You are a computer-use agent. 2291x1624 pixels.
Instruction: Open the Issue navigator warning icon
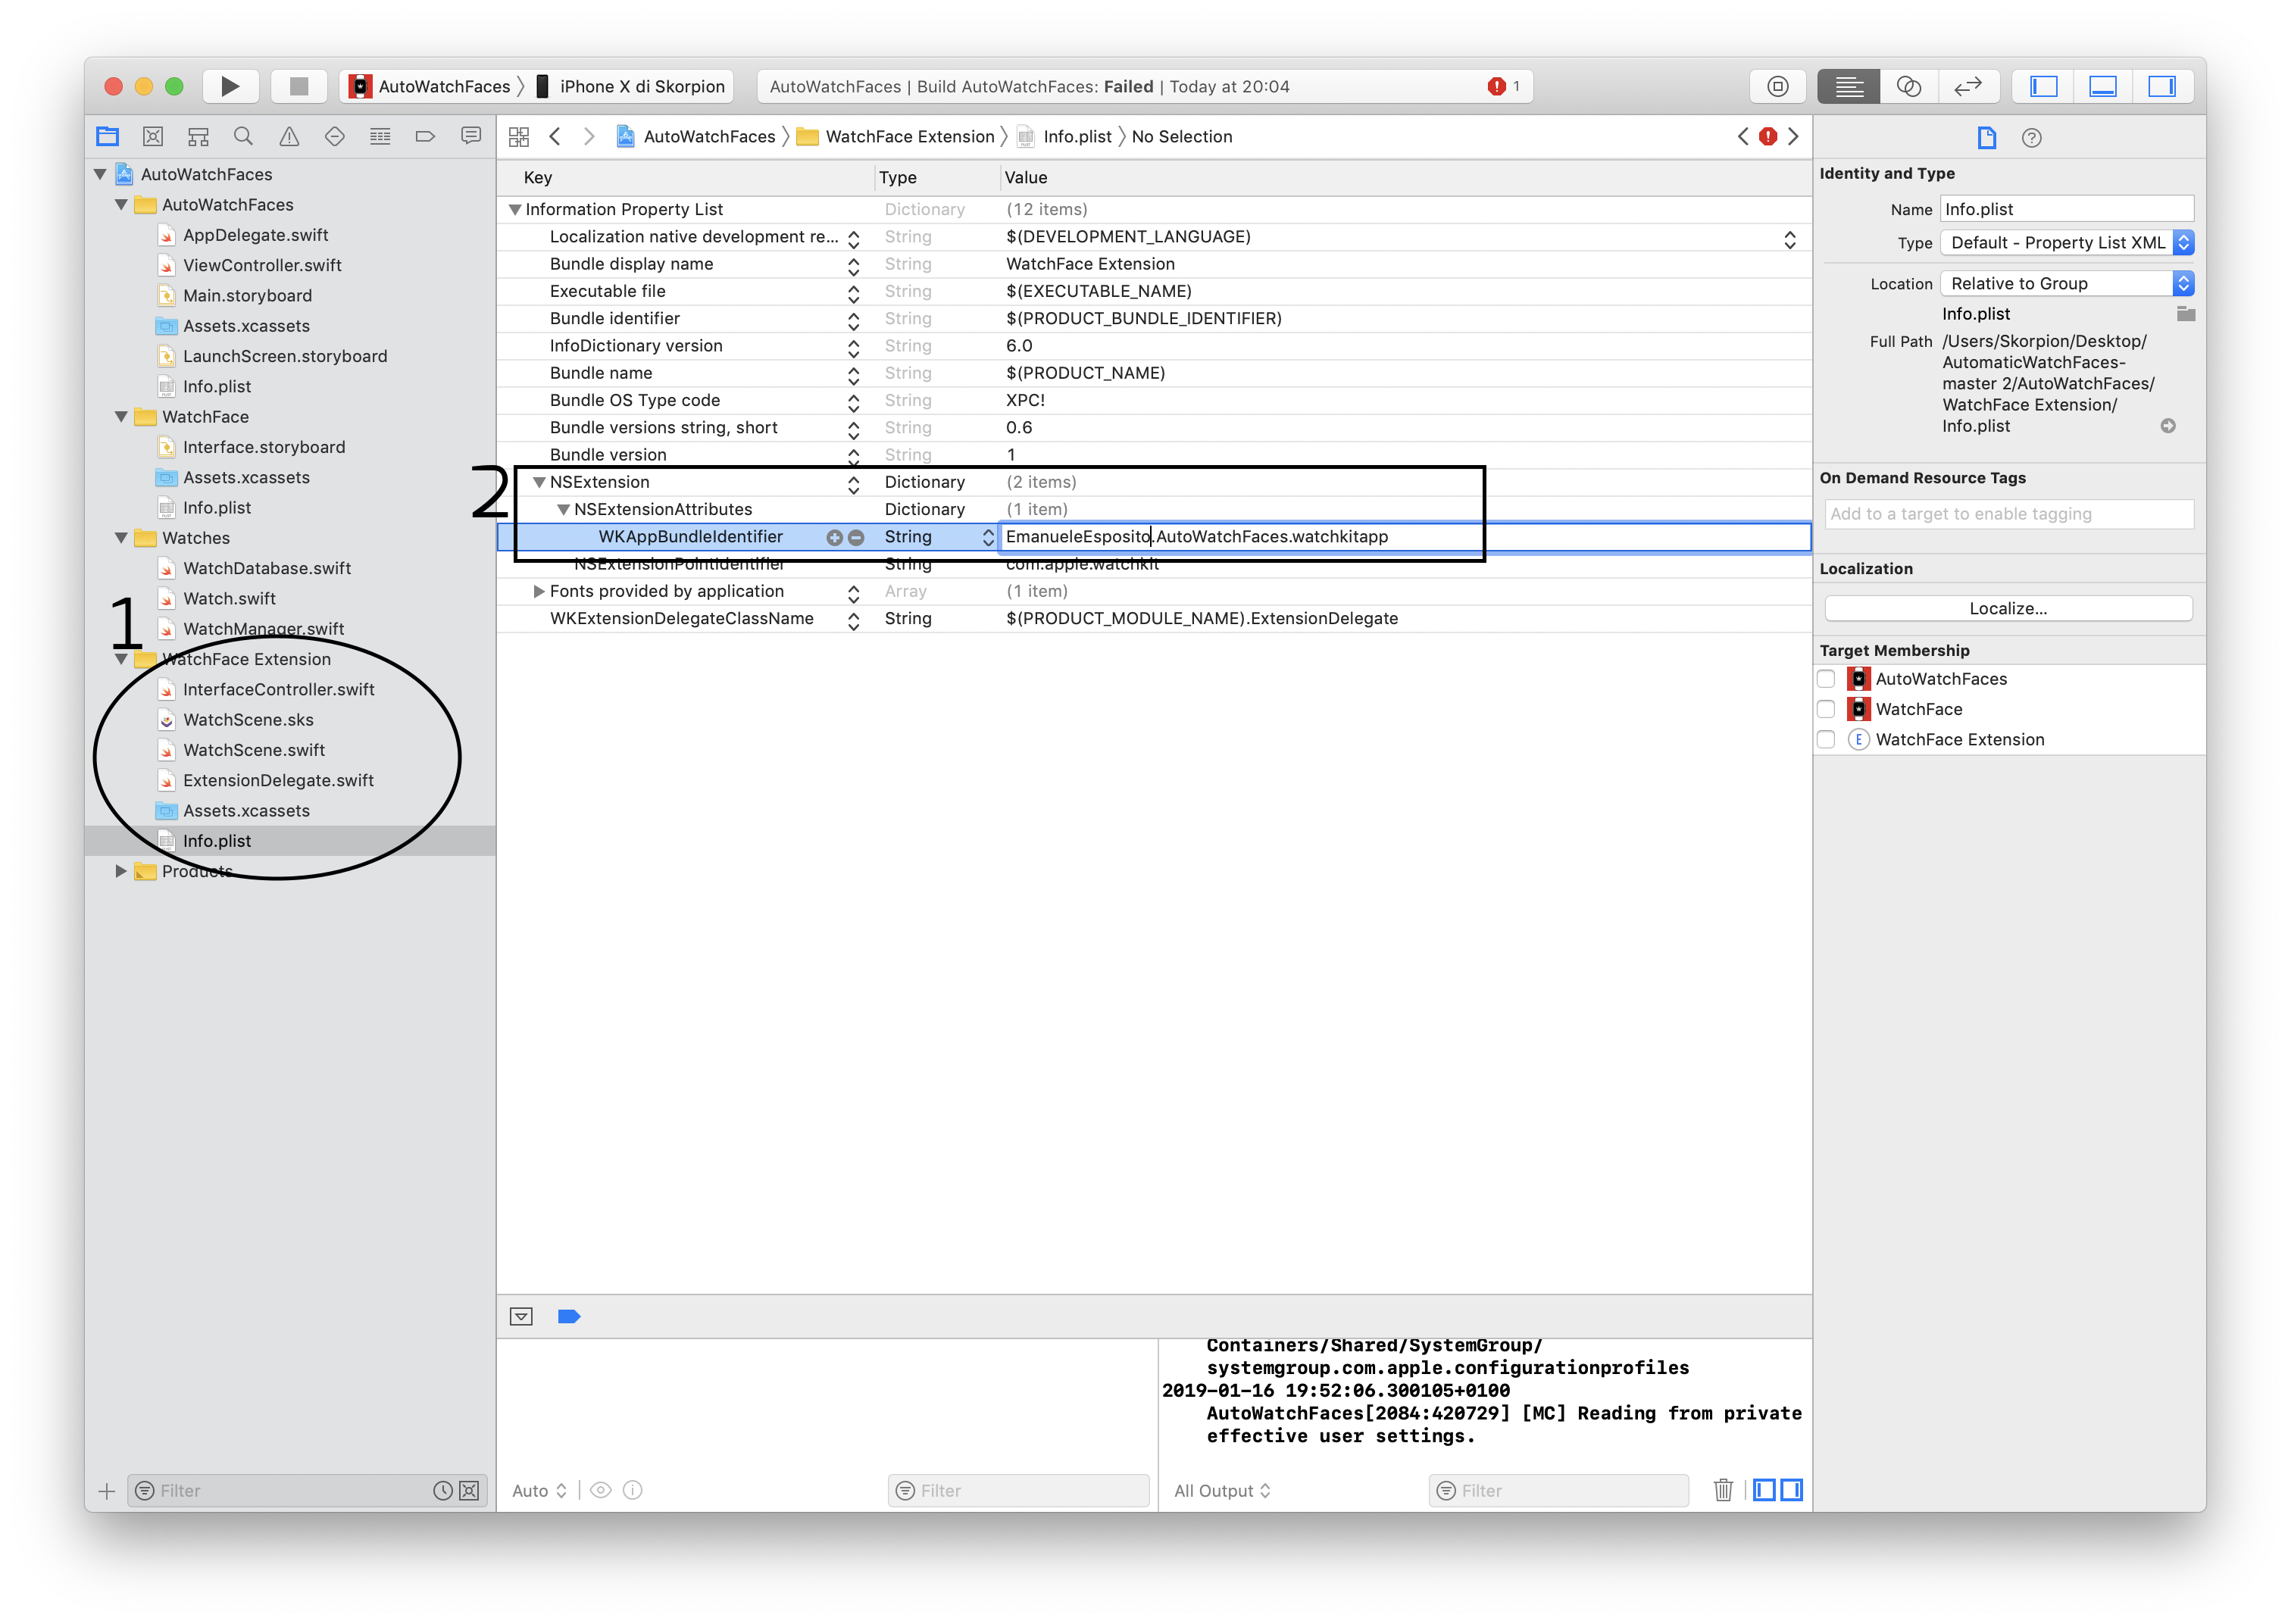click(289, 136)
